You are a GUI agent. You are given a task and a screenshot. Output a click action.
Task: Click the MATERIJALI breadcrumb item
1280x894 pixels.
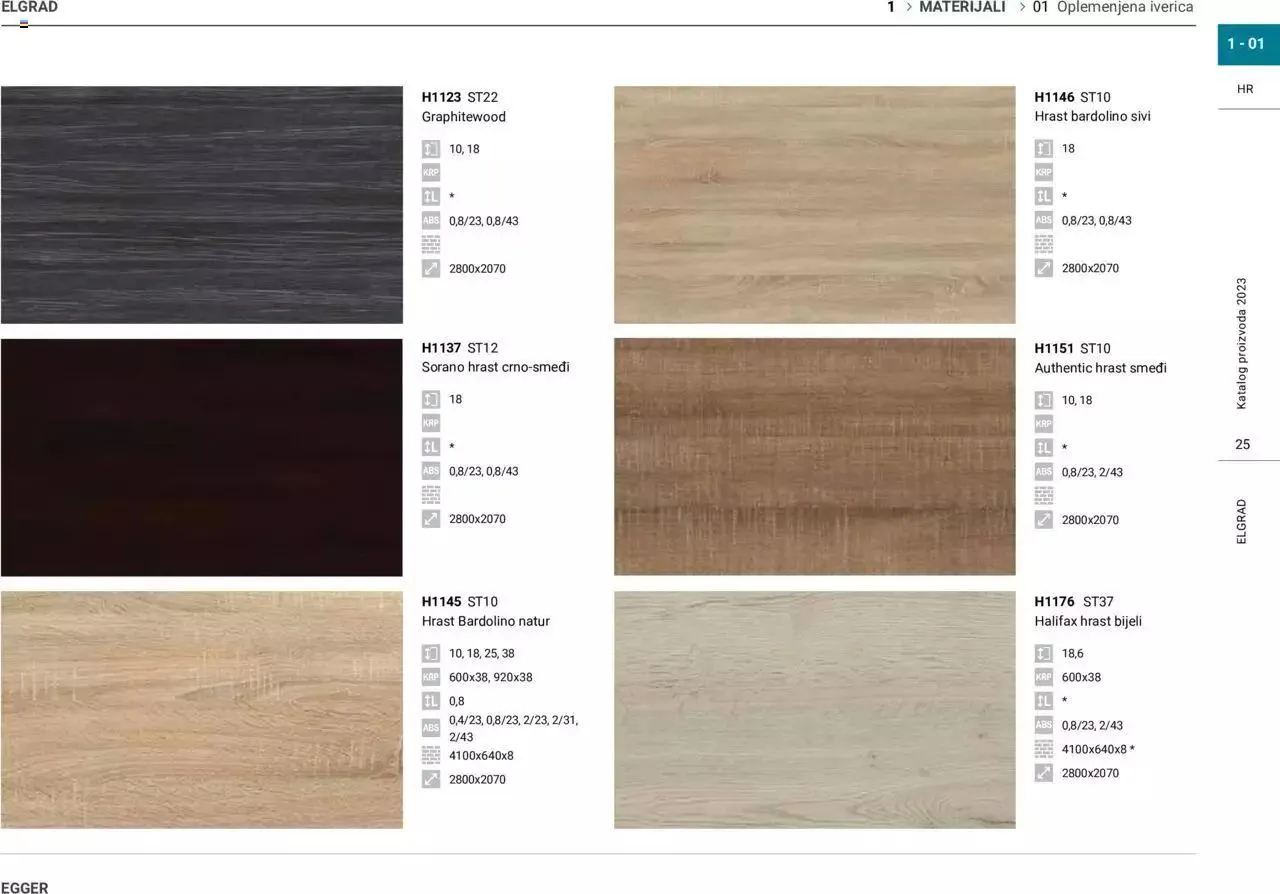(962, 7)
